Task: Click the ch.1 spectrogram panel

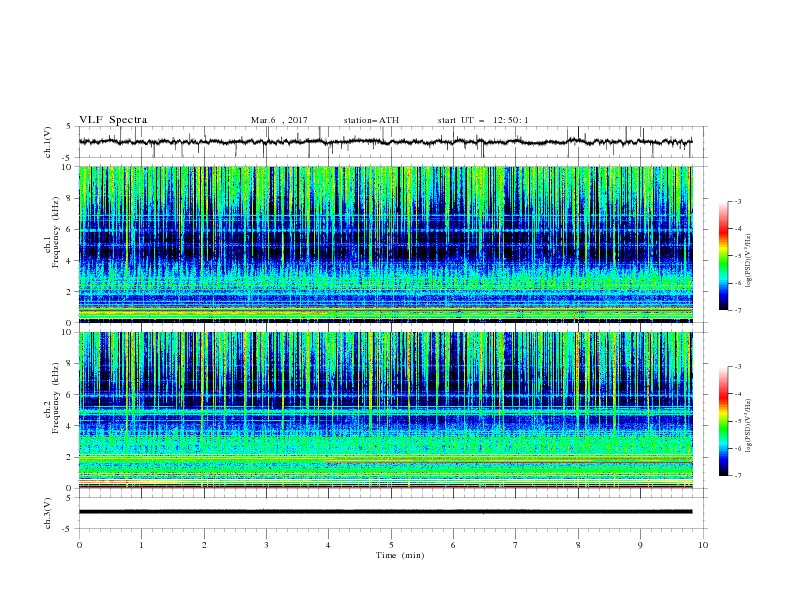Action: pos(385,244)
